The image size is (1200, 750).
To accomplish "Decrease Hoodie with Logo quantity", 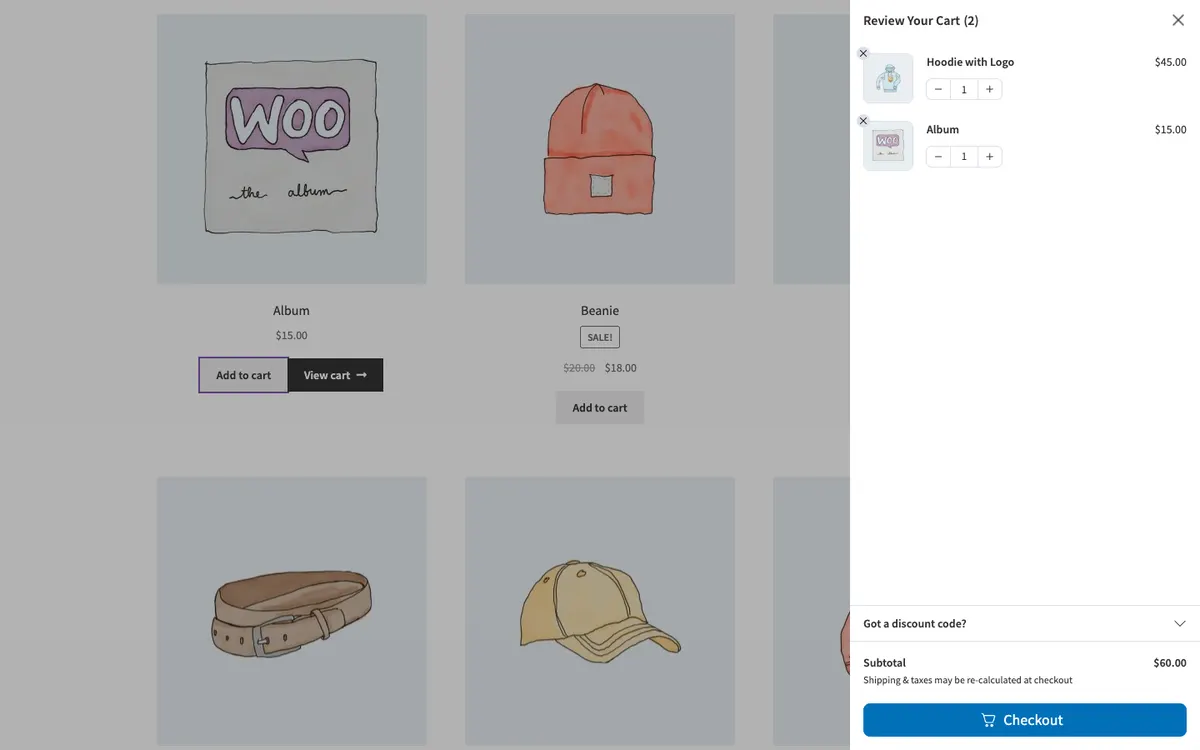I will pos(938,89).
